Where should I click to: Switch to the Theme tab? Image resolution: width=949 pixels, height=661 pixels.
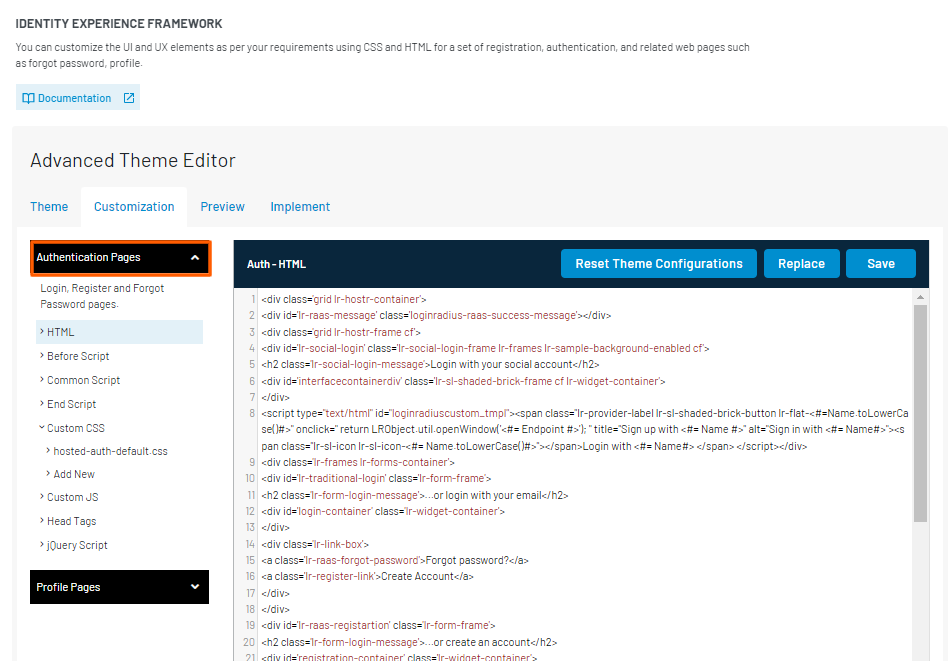(x=49, y=206)
